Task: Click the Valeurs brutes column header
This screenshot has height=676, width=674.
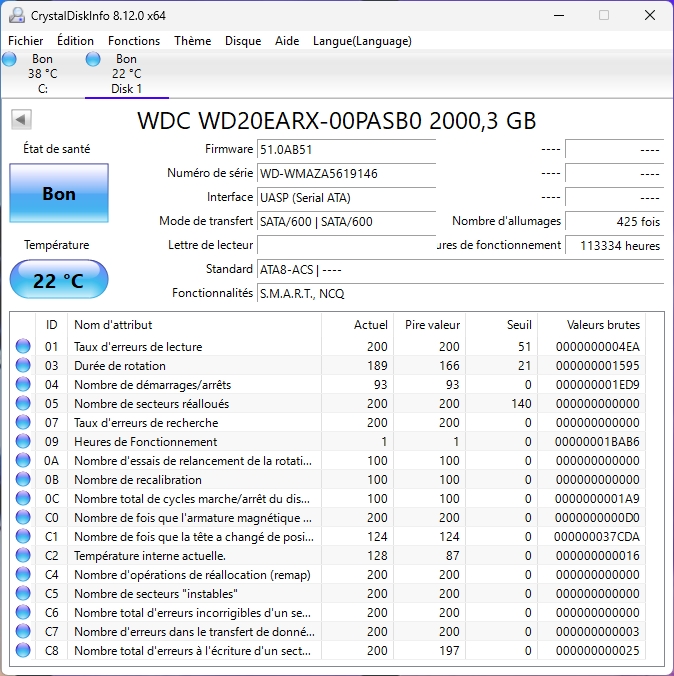Action: coord(591,325)
